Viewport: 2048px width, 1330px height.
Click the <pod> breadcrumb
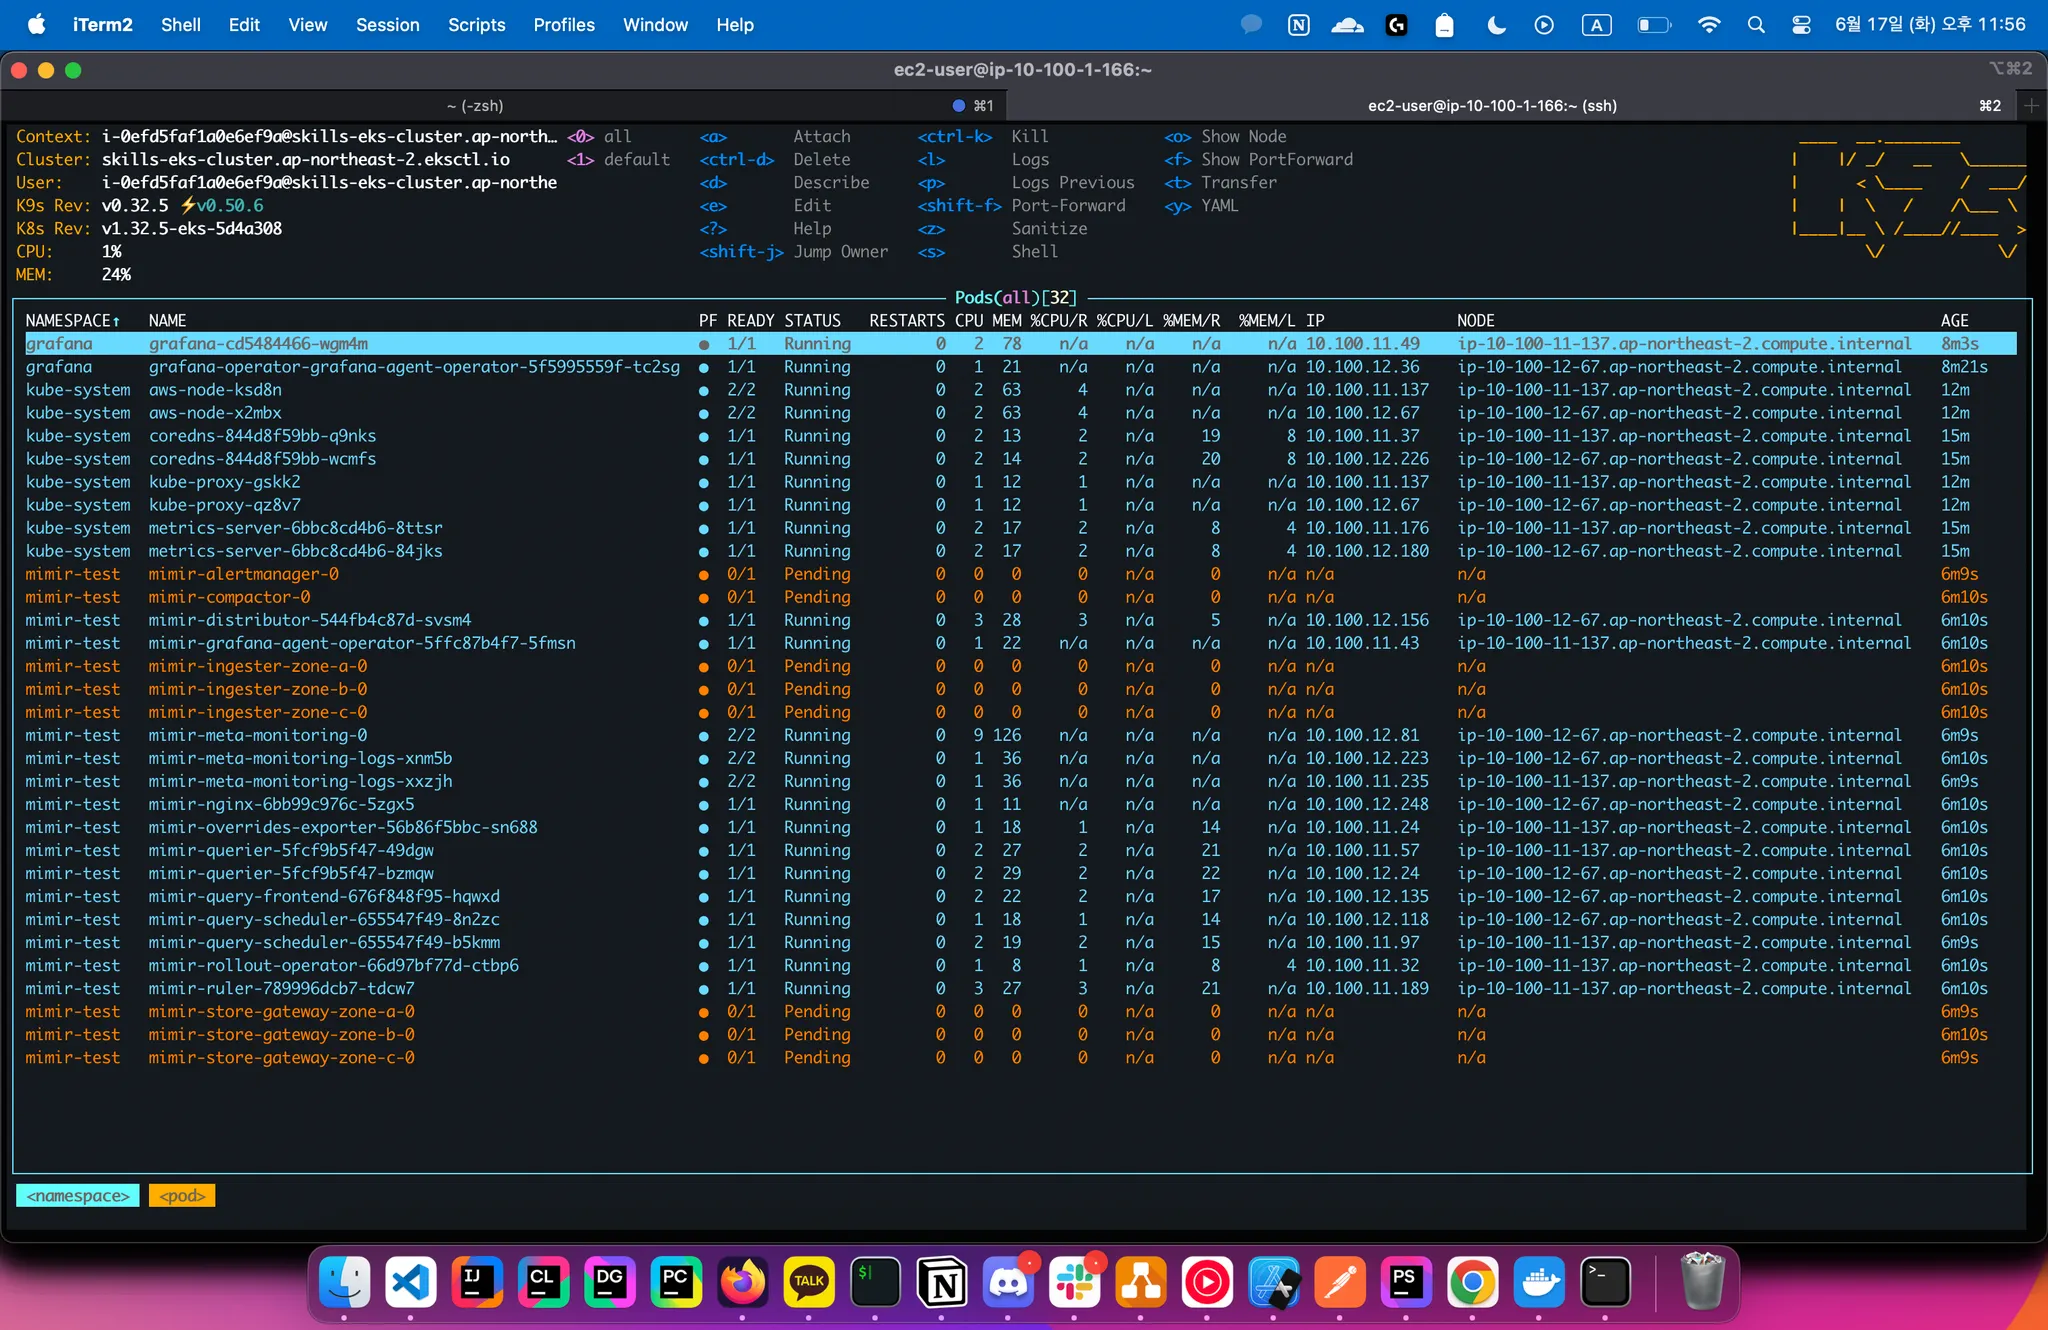pyautogui.click(x=182, y=1196)
